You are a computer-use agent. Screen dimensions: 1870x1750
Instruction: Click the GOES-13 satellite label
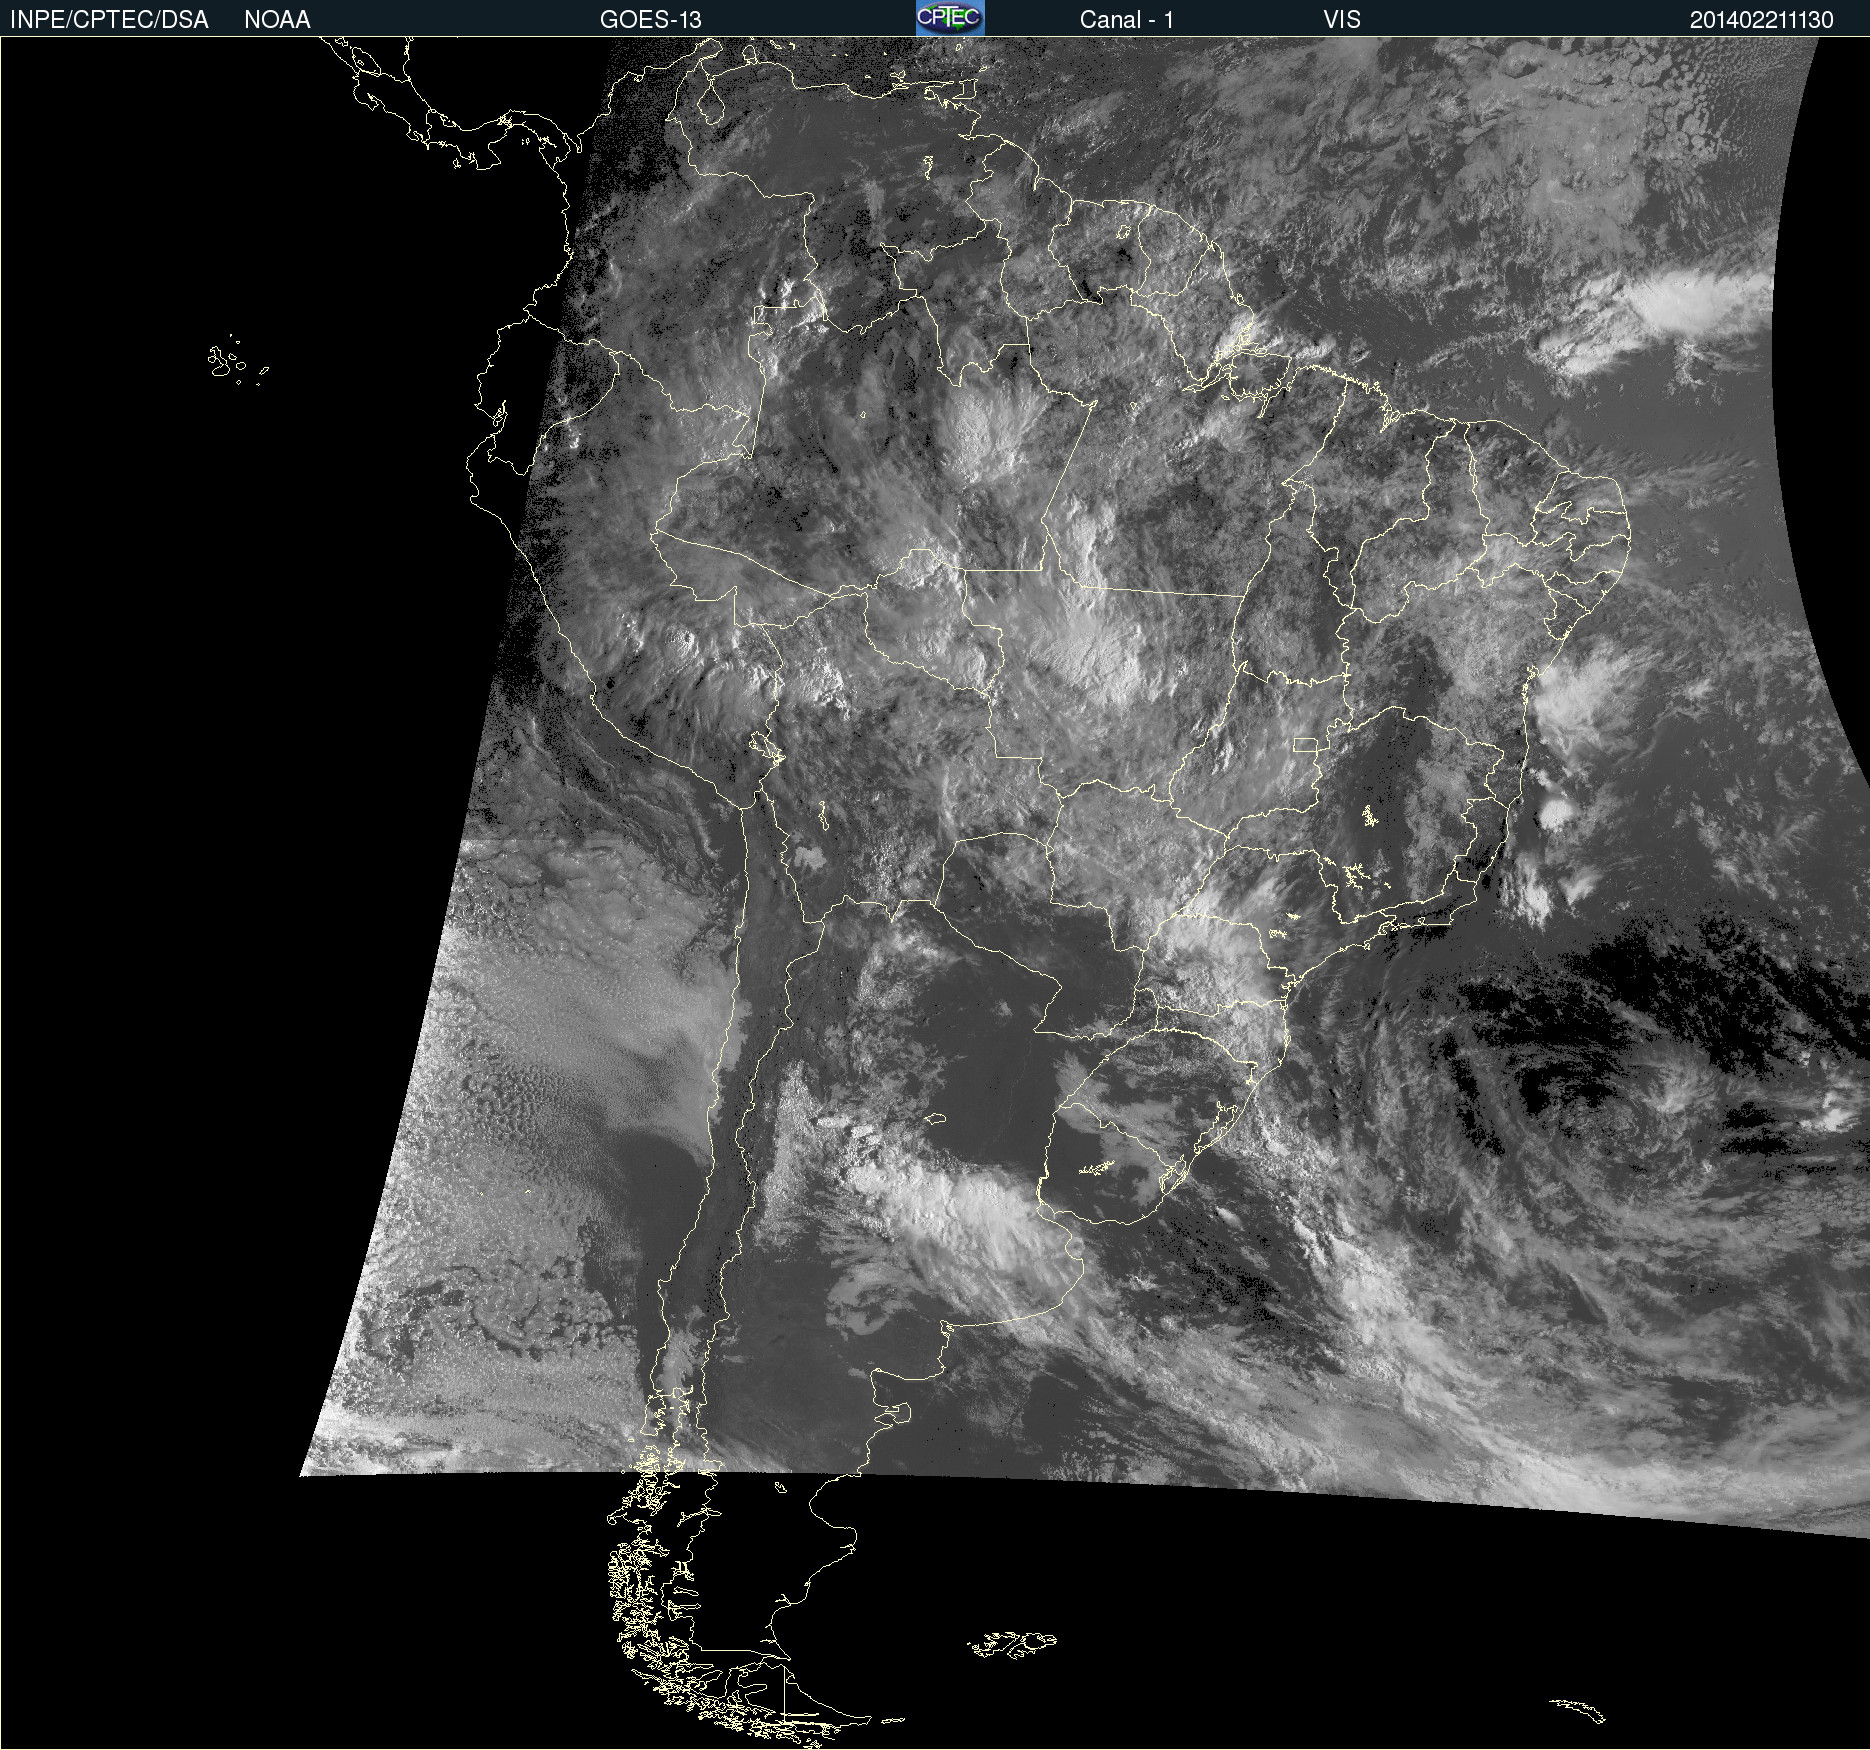click(650, 19)
